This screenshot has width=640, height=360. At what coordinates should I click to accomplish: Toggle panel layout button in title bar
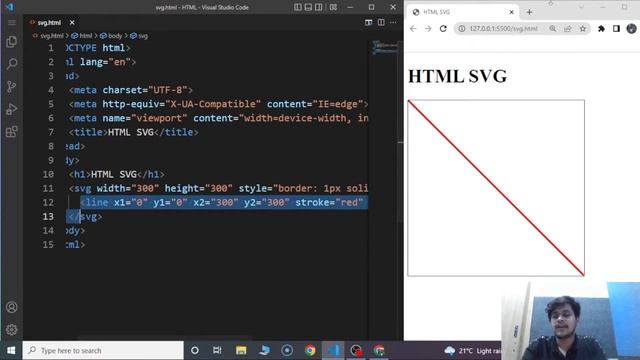pyautogui.click(x=309, y=7)
